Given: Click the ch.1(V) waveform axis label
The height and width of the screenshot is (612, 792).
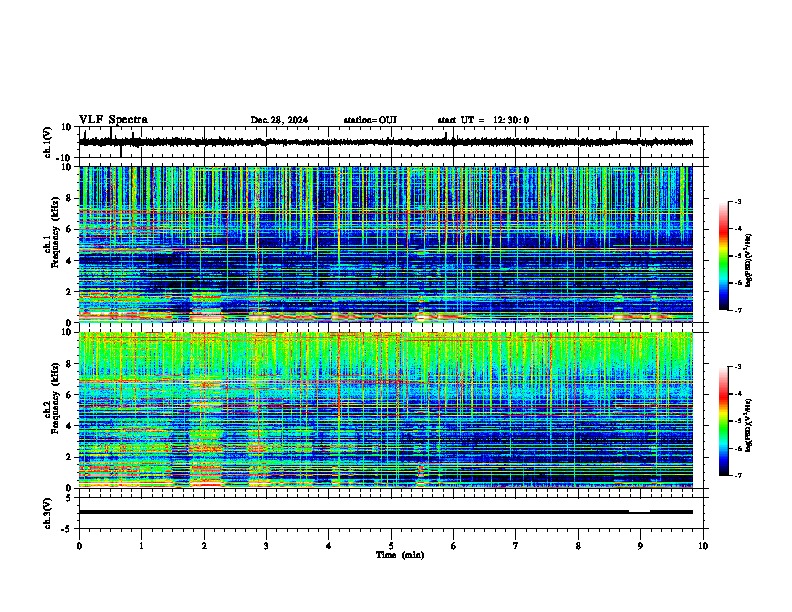Looking at the screenshot, I should [48, 142].
